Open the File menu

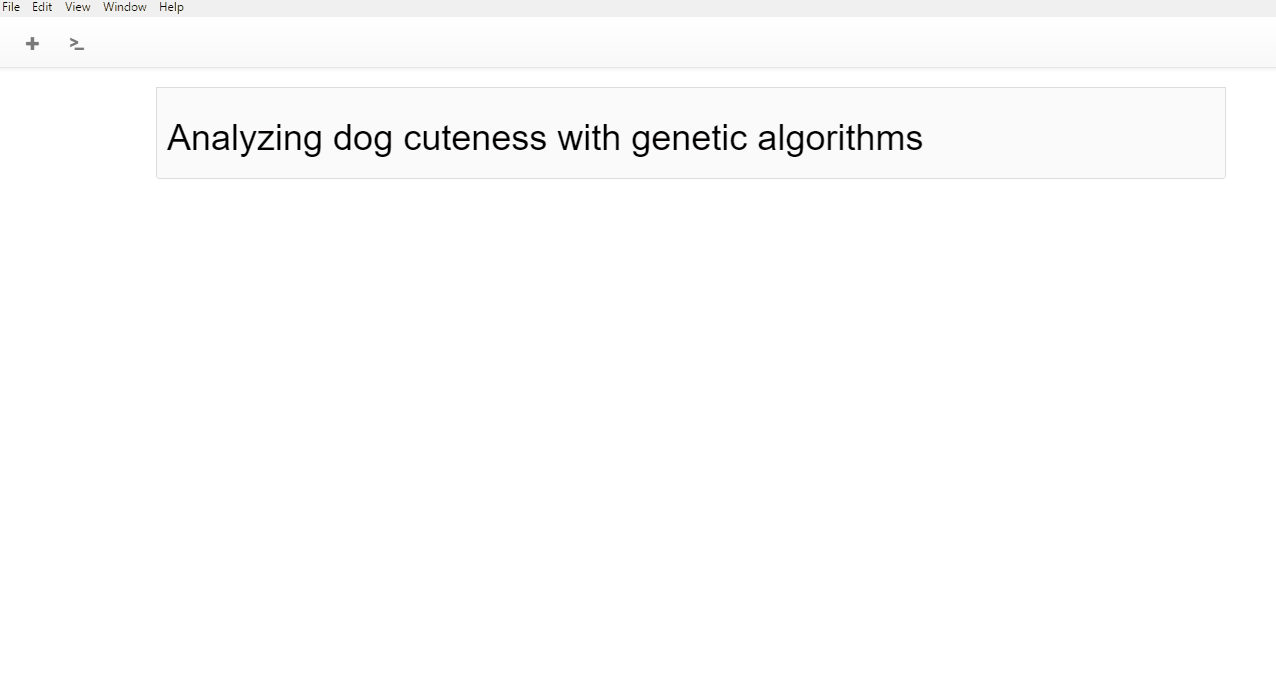click(11, 7)
